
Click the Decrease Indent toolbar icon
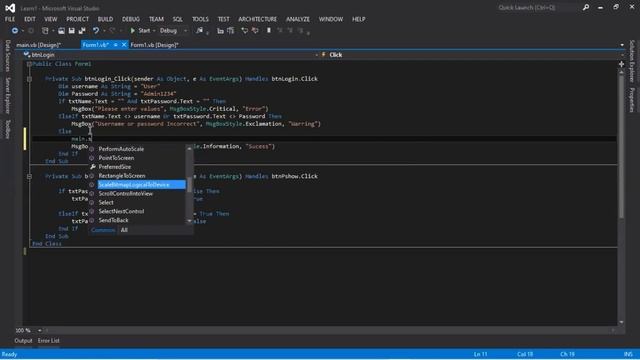[x=220, y=31]
